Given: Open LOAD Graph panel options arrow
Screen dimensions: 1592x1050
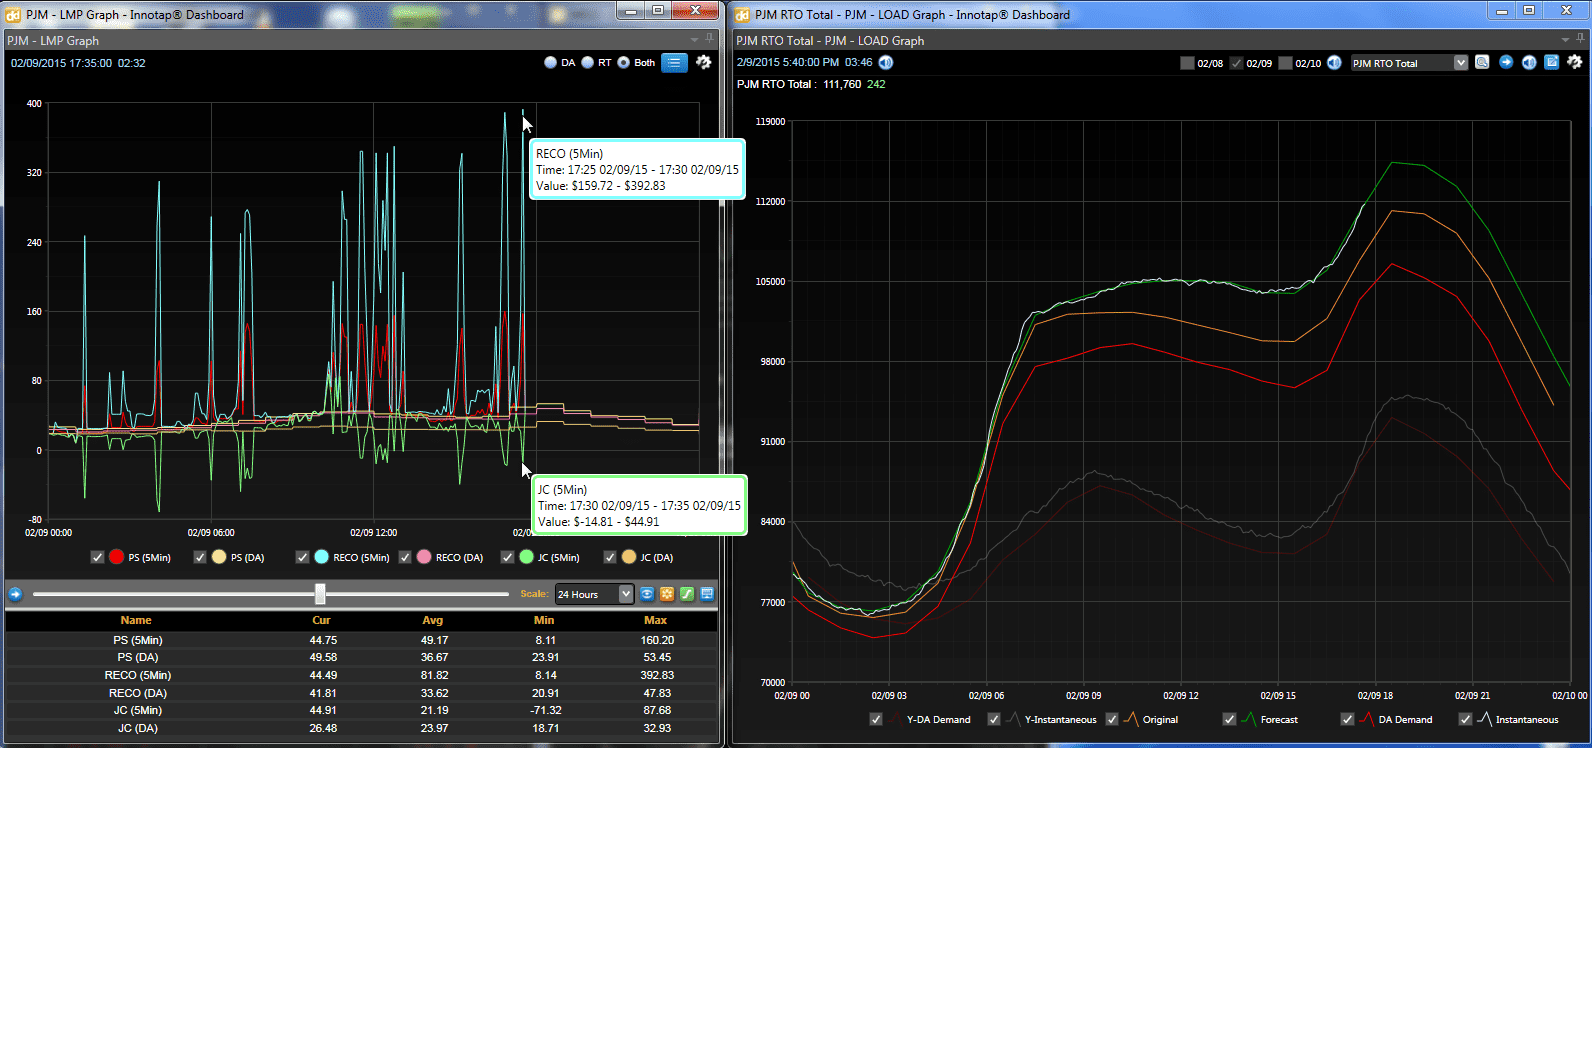Looking at the screenshot, I should click(1566, 40).
